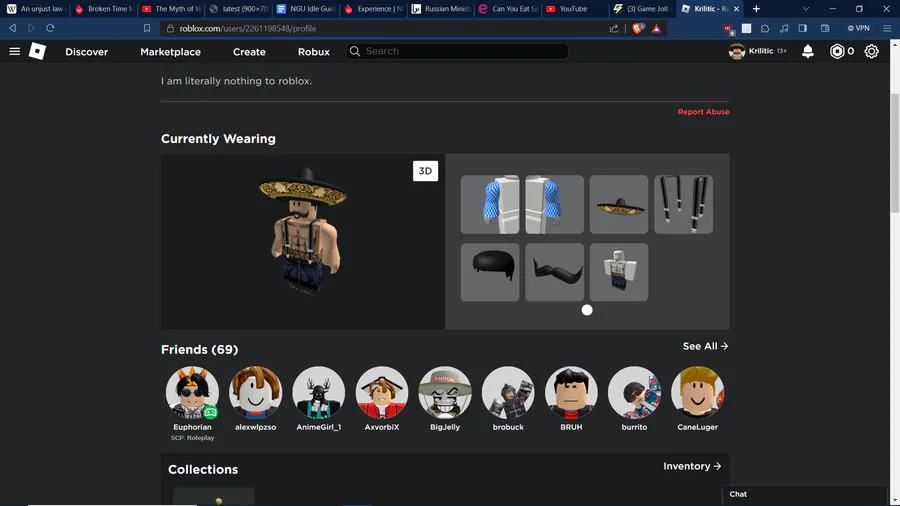
Task: Click the large avatar preview
Action: pyautogui.click(x=303, y=242)
